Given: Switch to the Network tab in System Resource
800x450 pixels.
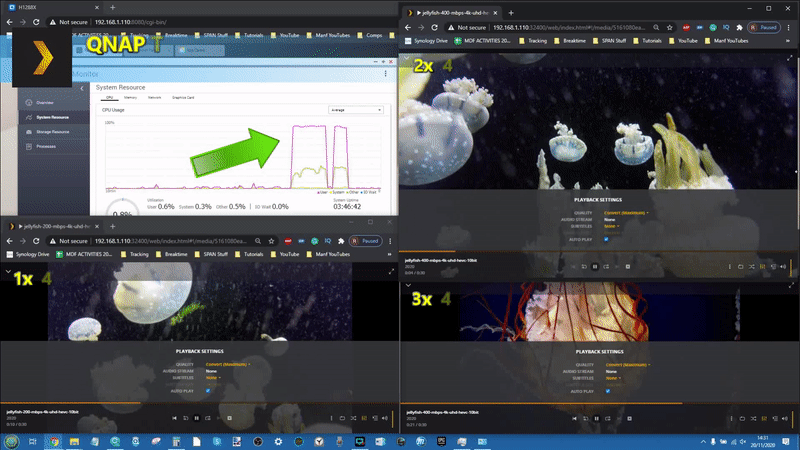Looking at the screenshot, I should tap(154, 97).
